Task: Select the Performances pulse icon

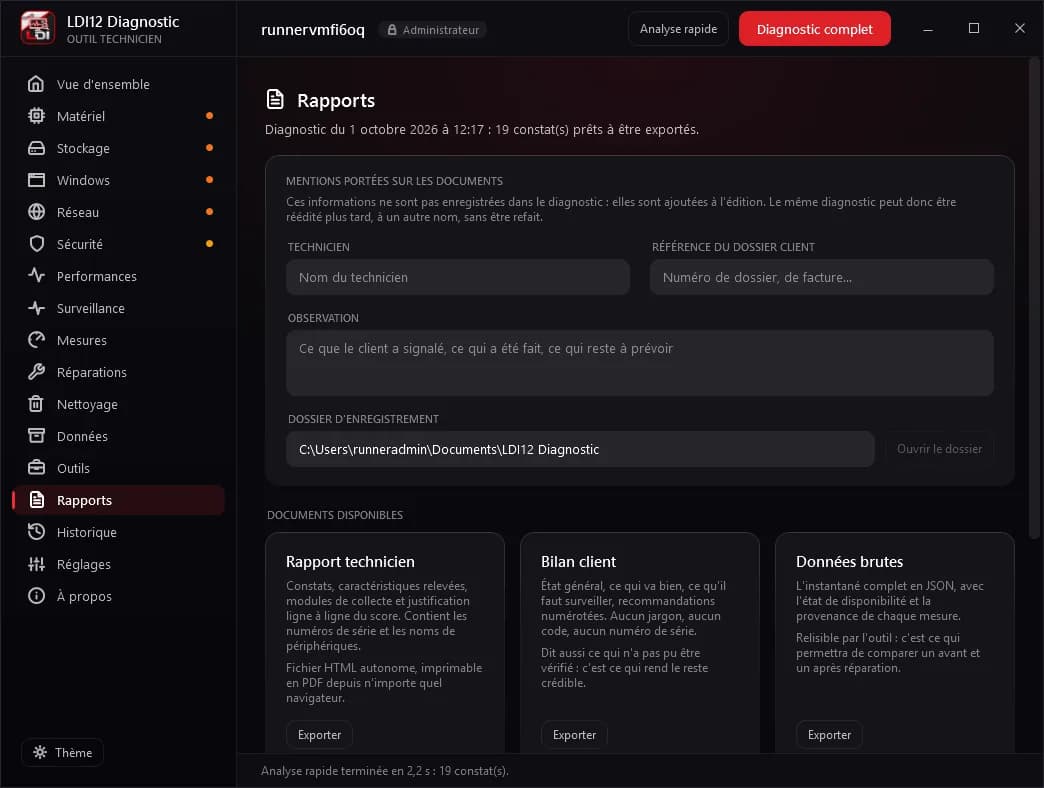Action: (x=36, y=276)
